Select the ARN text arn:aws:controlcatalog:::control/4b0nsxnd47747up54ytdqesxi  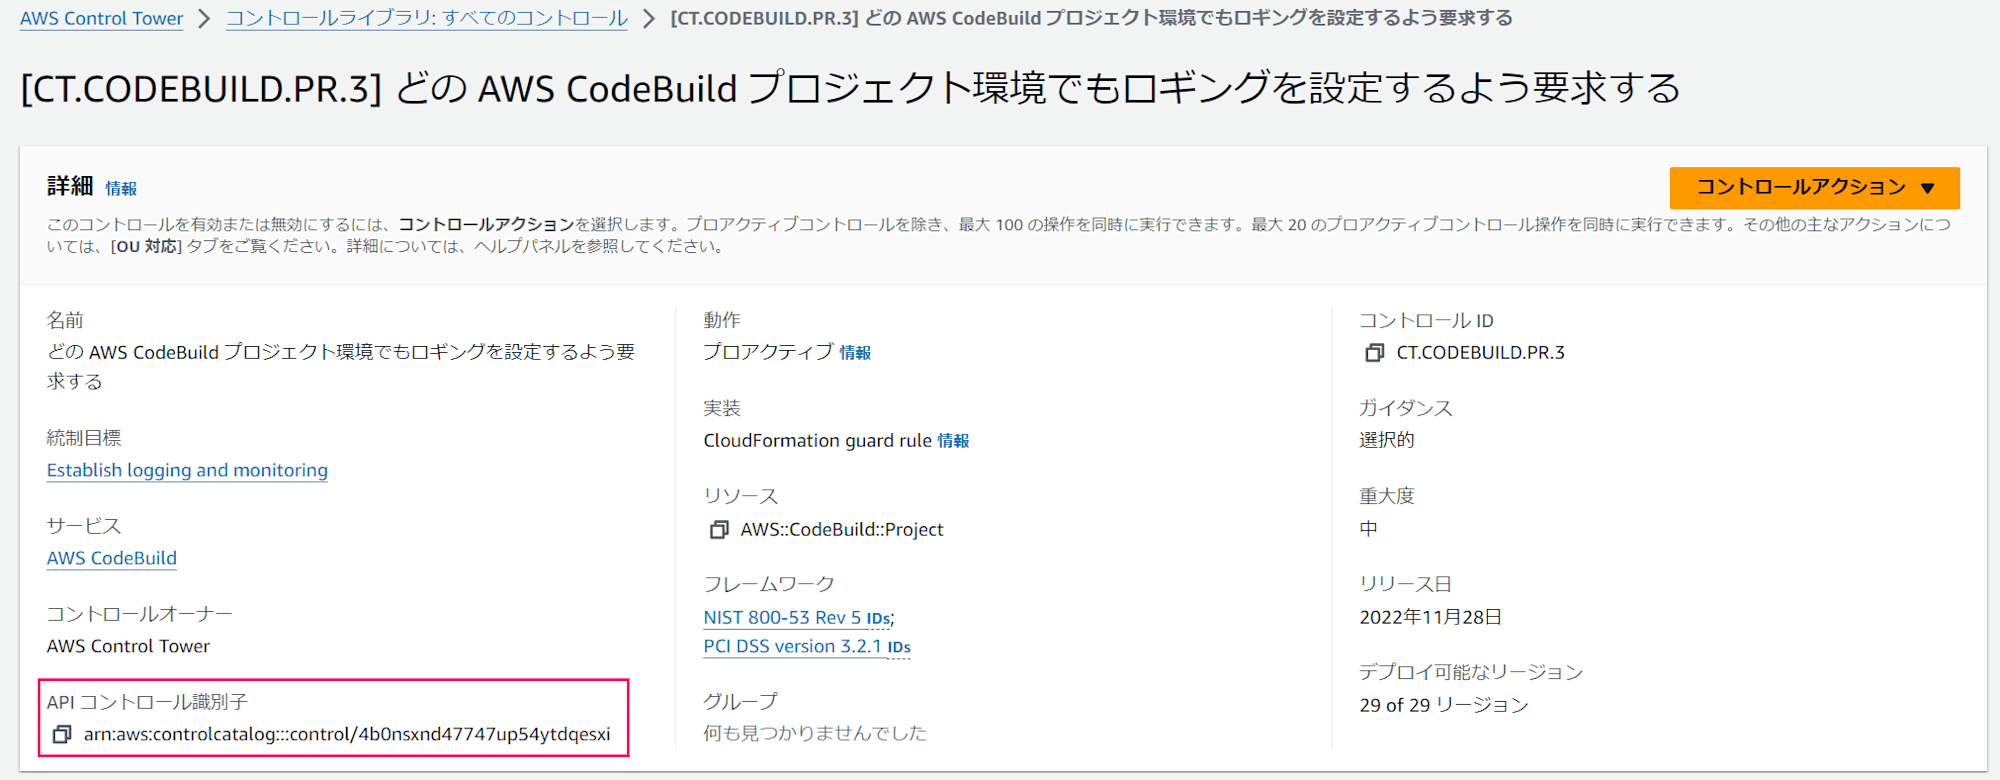(347, 734)
